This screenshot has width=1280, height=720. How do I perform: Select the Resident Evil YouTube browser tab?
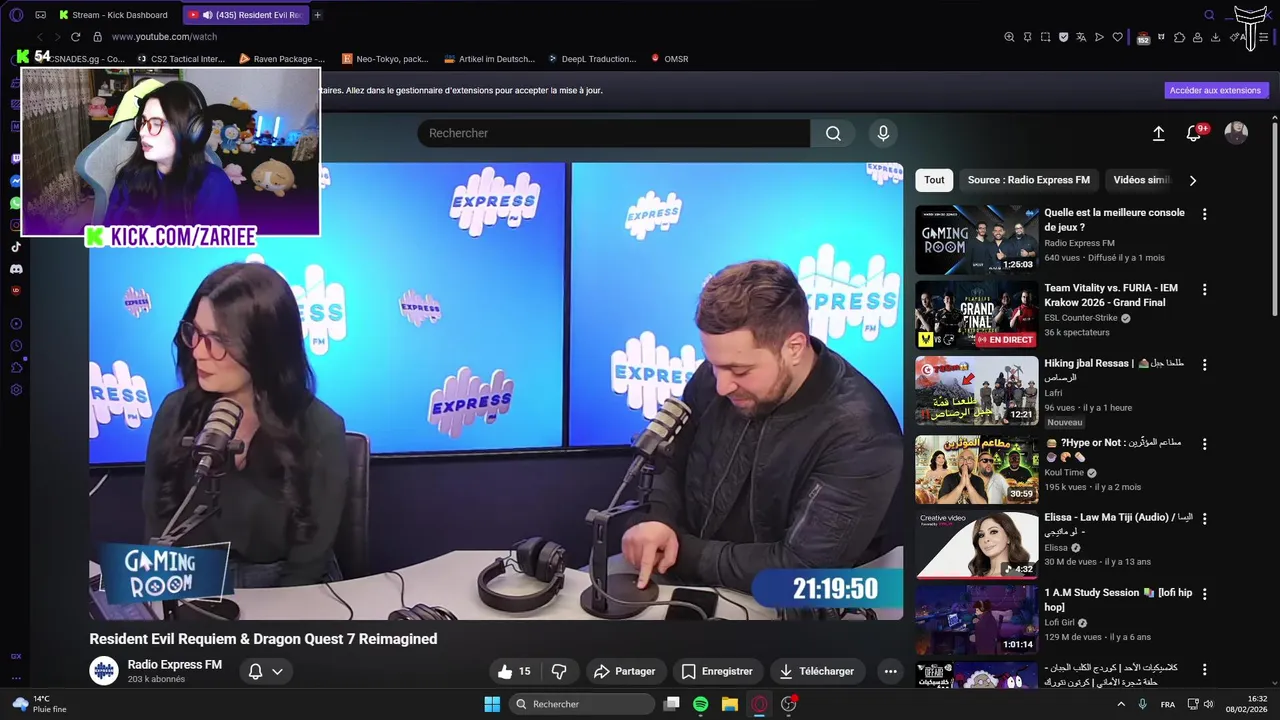[245, 15]
